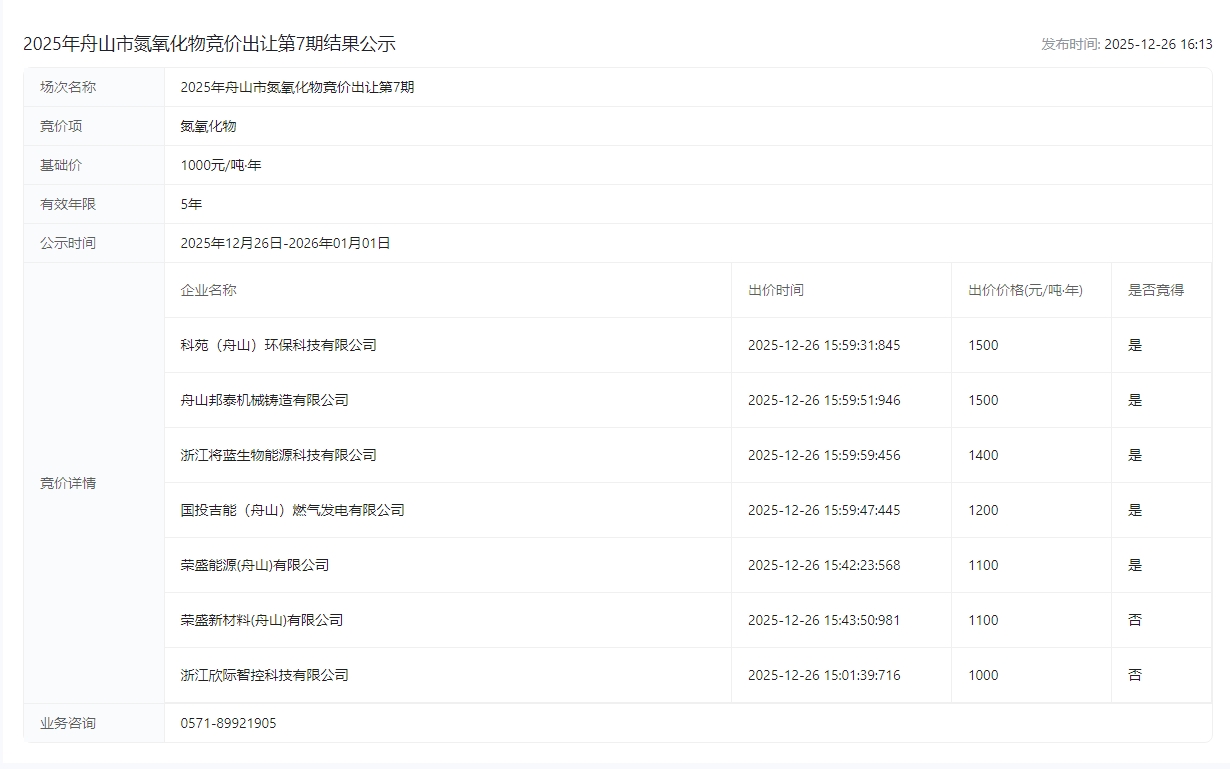Select the 场次名称 row label
Image resolution: width=1230 pixels, height=769 pixels.
click(68, 87)
